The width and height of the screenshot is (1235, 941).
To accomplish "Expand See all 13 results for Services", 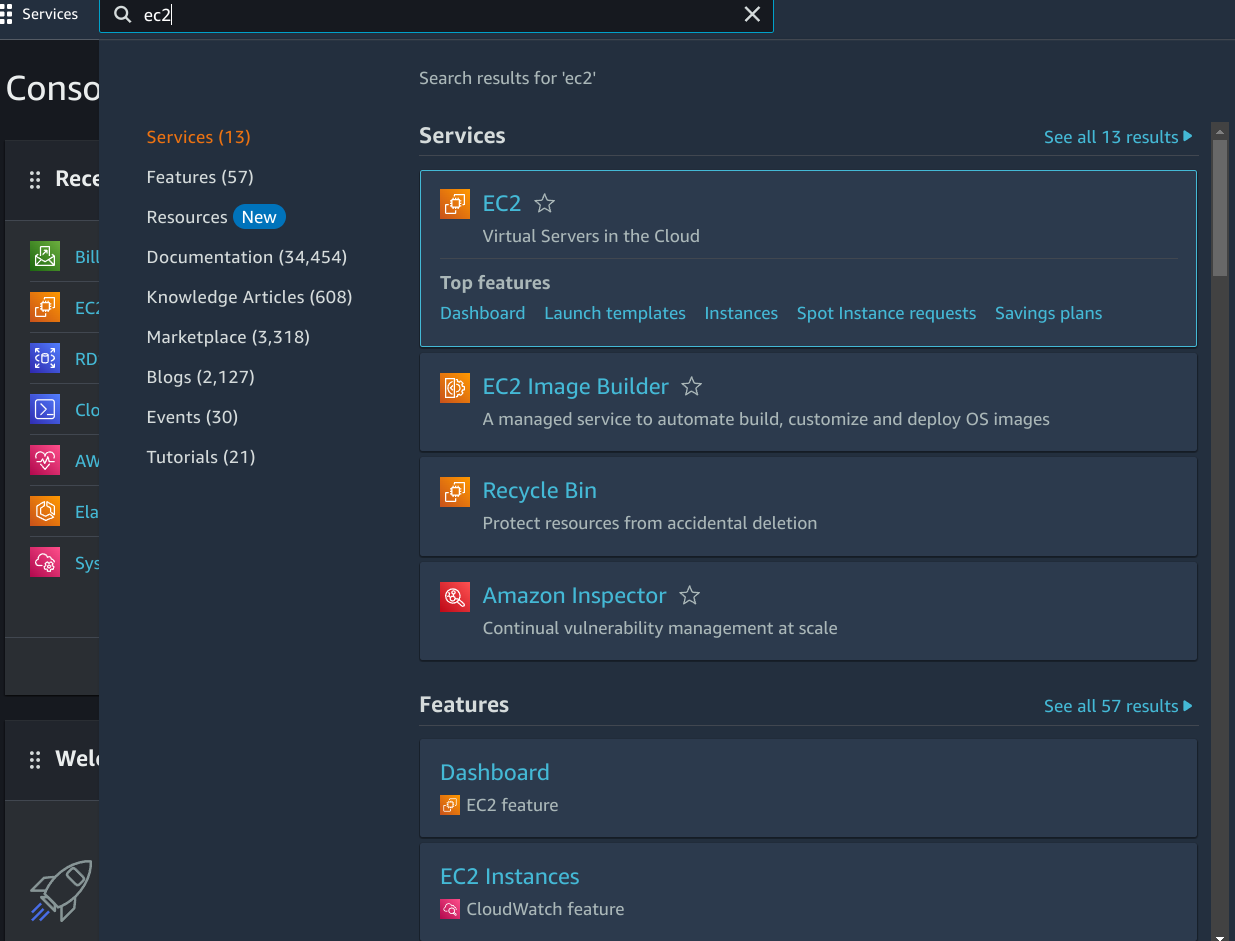I will pos(1117,137).
